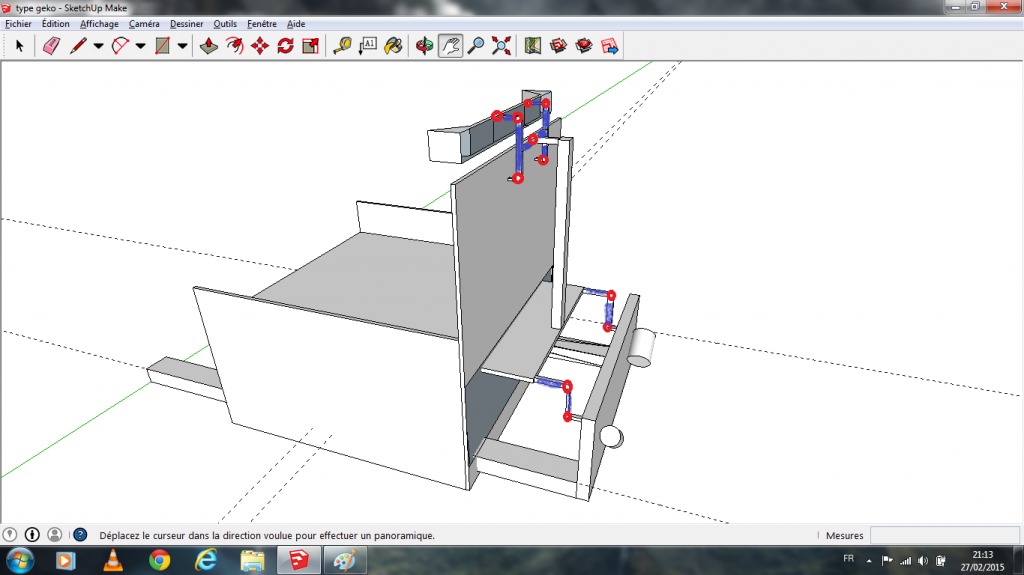The height and width of the screenshot is (575, 1024).
Task: Expand the pencil line tool dropdown arrow
Action: point(98,46)
